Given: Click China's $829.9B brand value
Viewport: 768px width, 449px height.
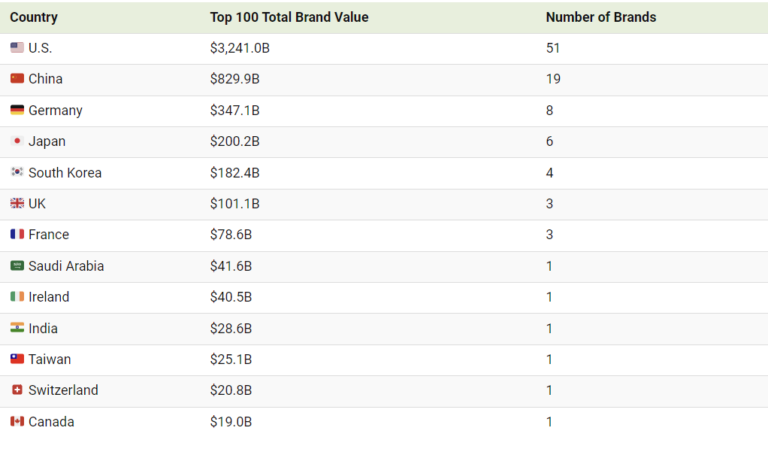Looking at the screenshot, I should (x=235, y=79).
